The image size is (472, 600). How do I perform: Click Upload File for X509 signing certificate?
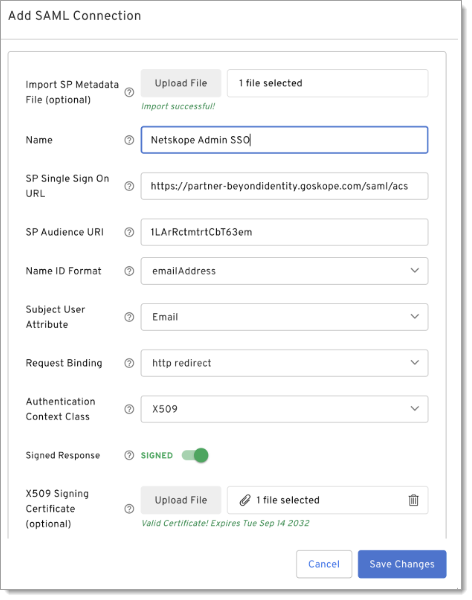coord(181,500)
